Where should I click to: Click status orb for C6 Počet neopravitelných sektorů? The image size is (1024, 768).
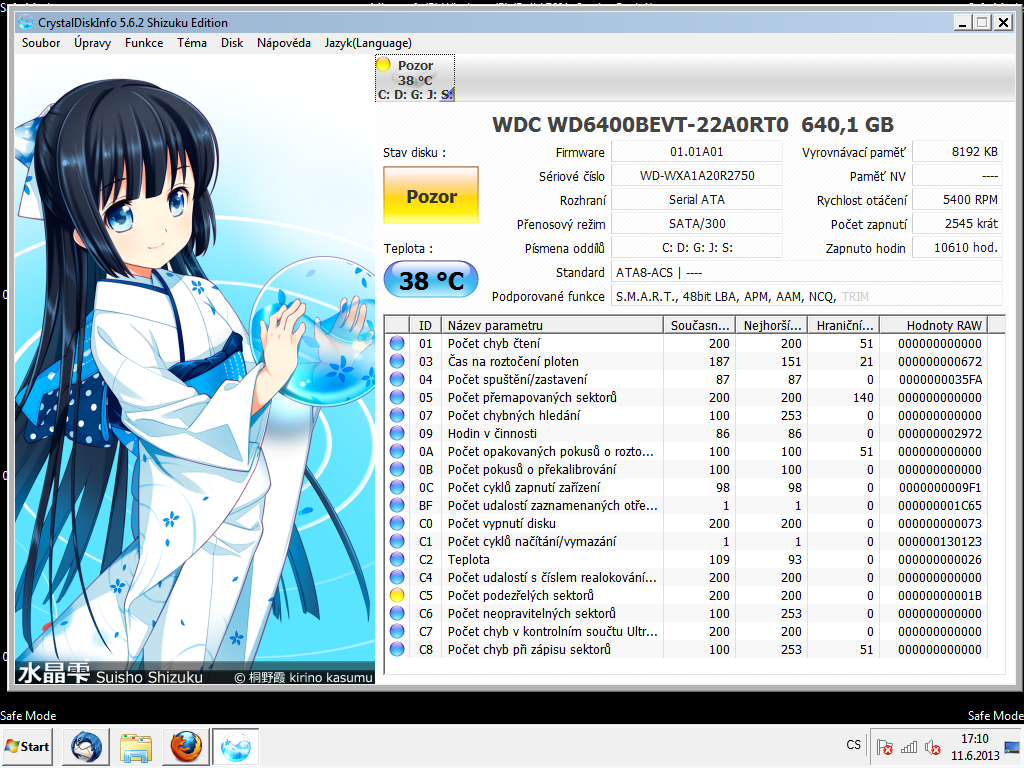pos(397,613)
